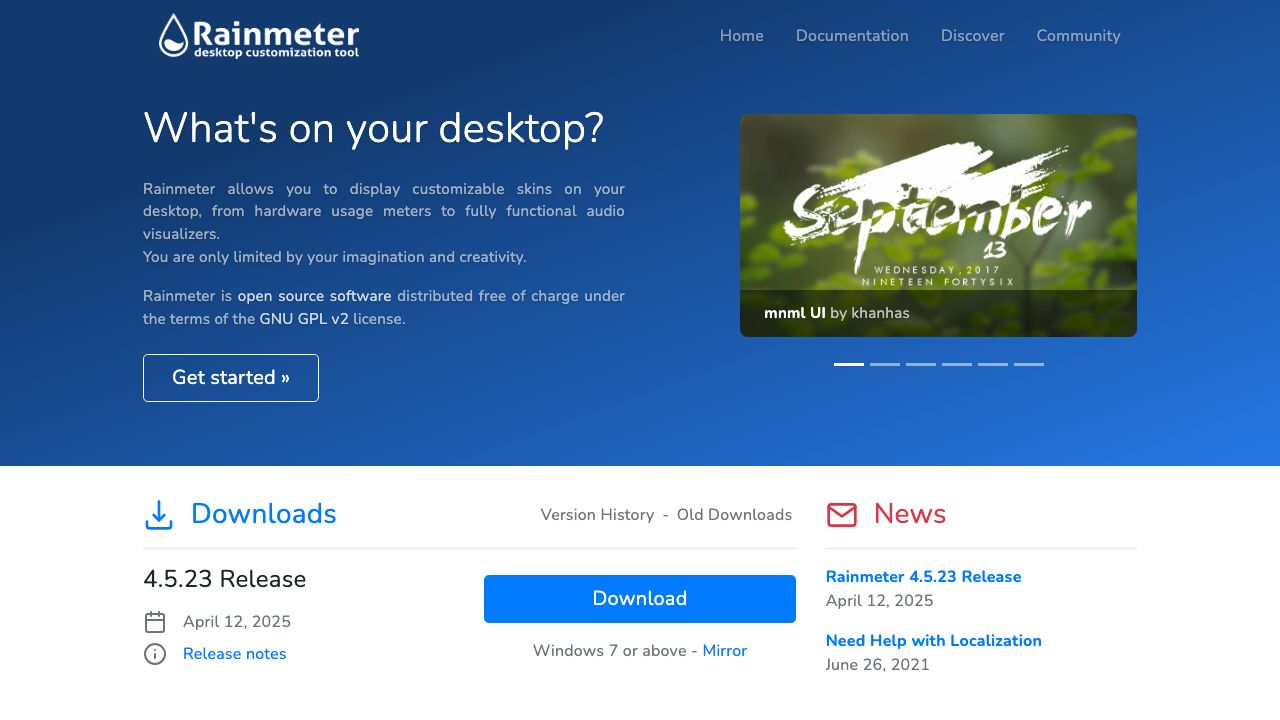Click the Downloads arrow icon

point(159,515)
